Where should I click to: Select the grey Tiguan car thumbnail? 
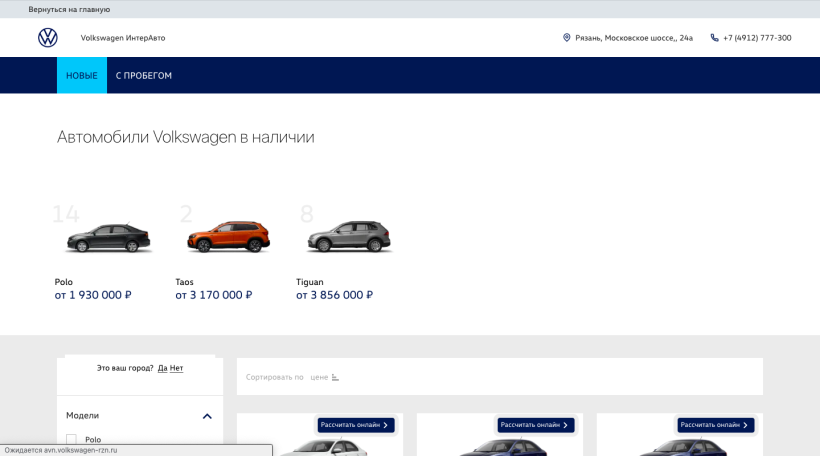click(349, 236)
